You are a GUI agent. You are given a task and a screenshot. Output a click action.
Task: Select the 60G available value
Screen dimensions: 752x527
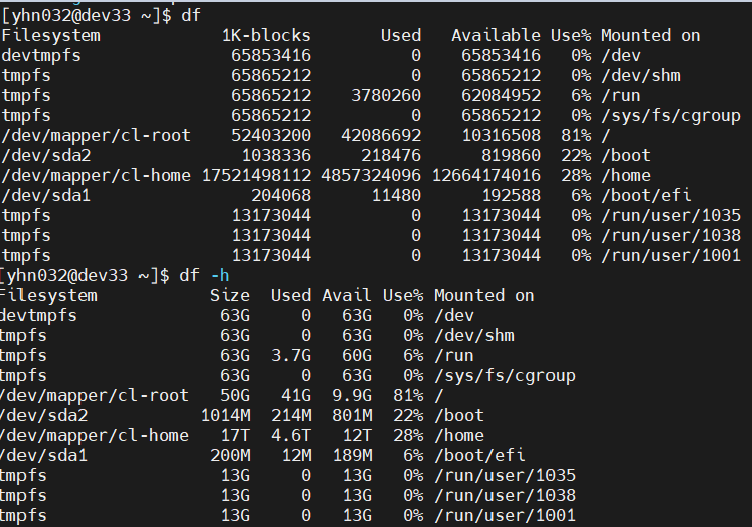click(357, 355)
